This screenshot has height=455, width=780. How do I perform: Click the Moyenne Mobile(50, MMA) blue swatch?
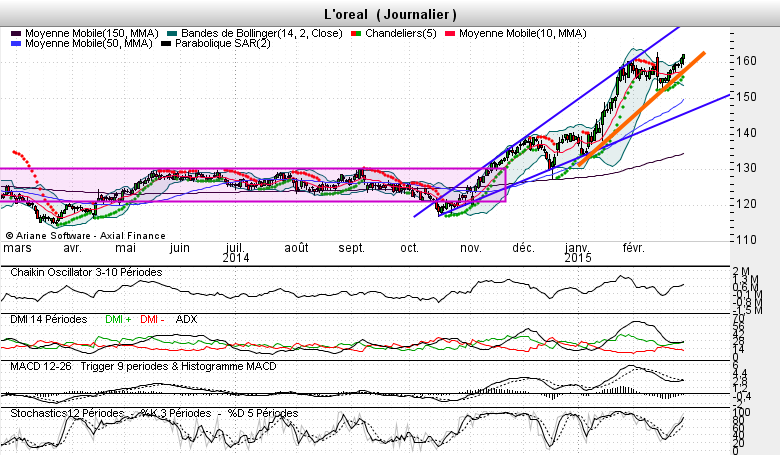[16, 43]
